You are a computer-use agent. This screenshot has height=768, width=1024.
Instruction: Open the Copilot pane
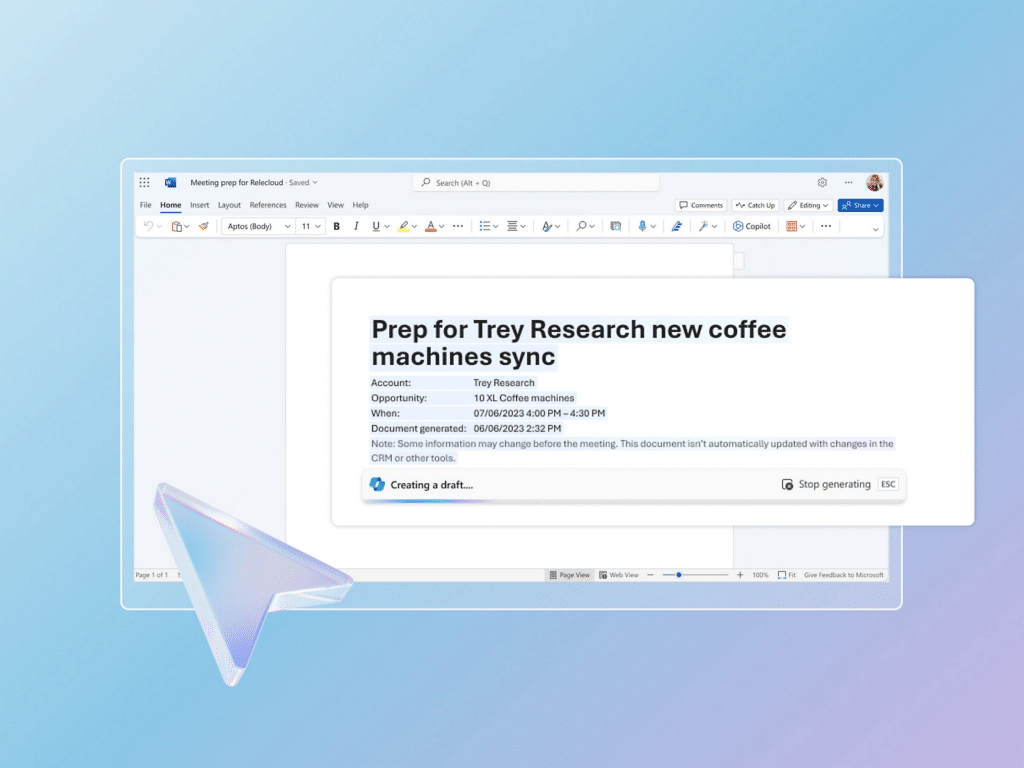click(753, 226)
